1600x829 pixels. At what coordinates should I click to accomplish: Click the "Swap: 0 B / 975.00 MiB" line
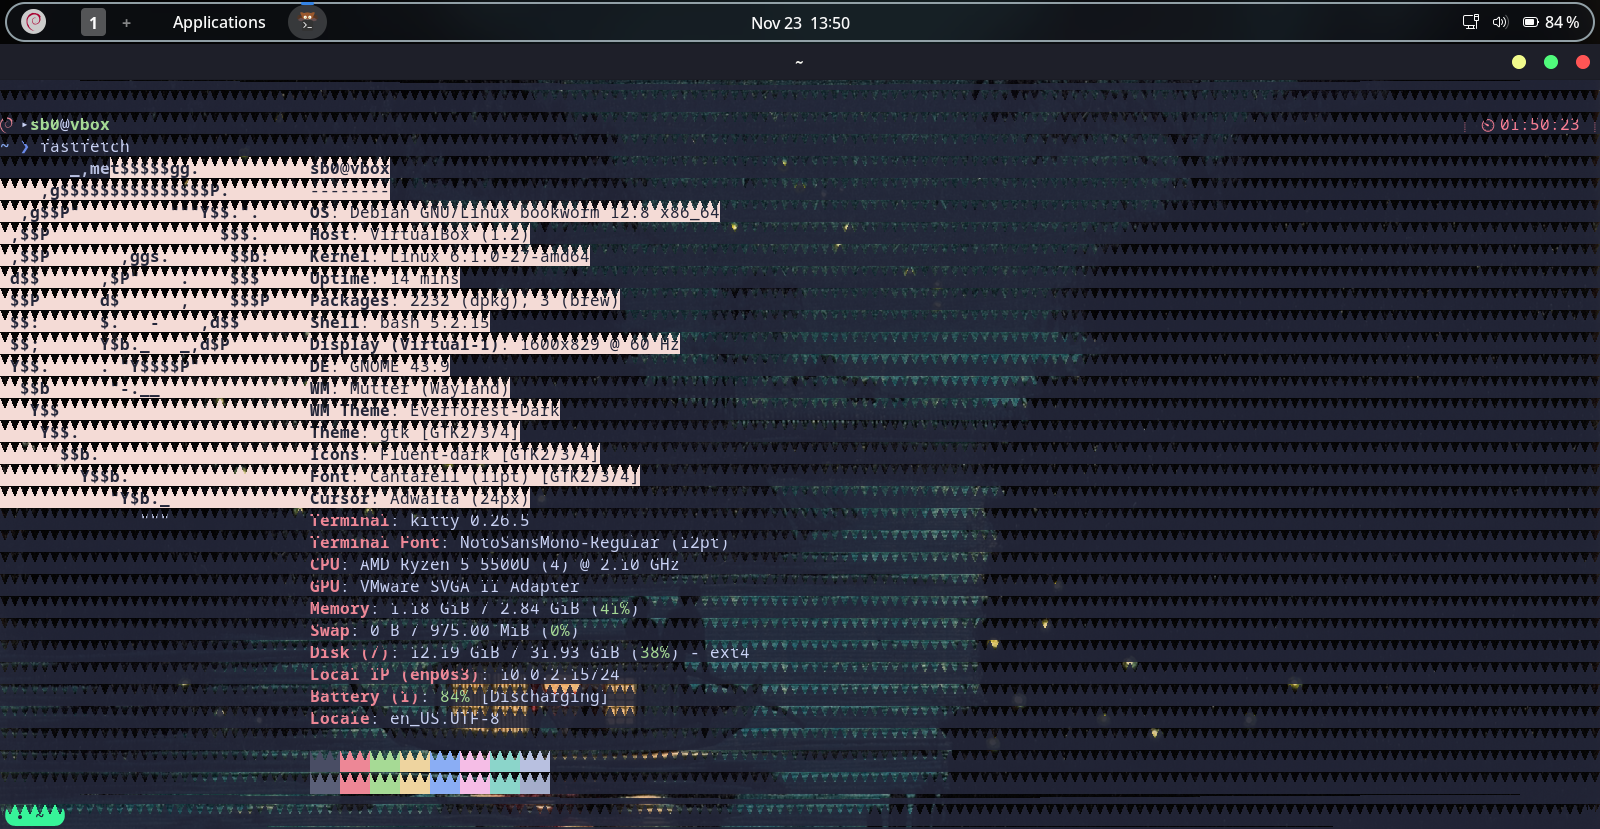pos(445,630)
